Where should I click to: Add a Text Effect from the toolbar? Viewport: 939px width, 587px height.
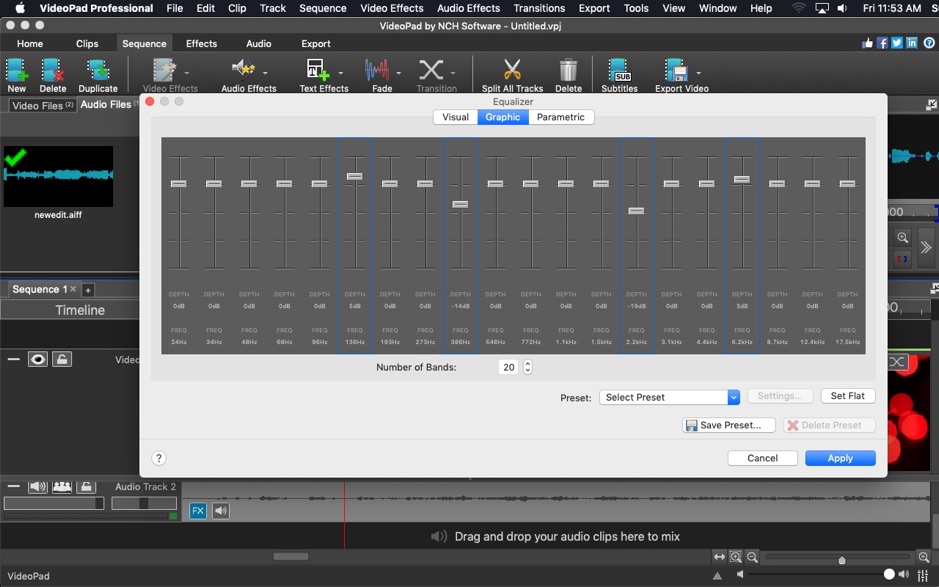point(318,70)
